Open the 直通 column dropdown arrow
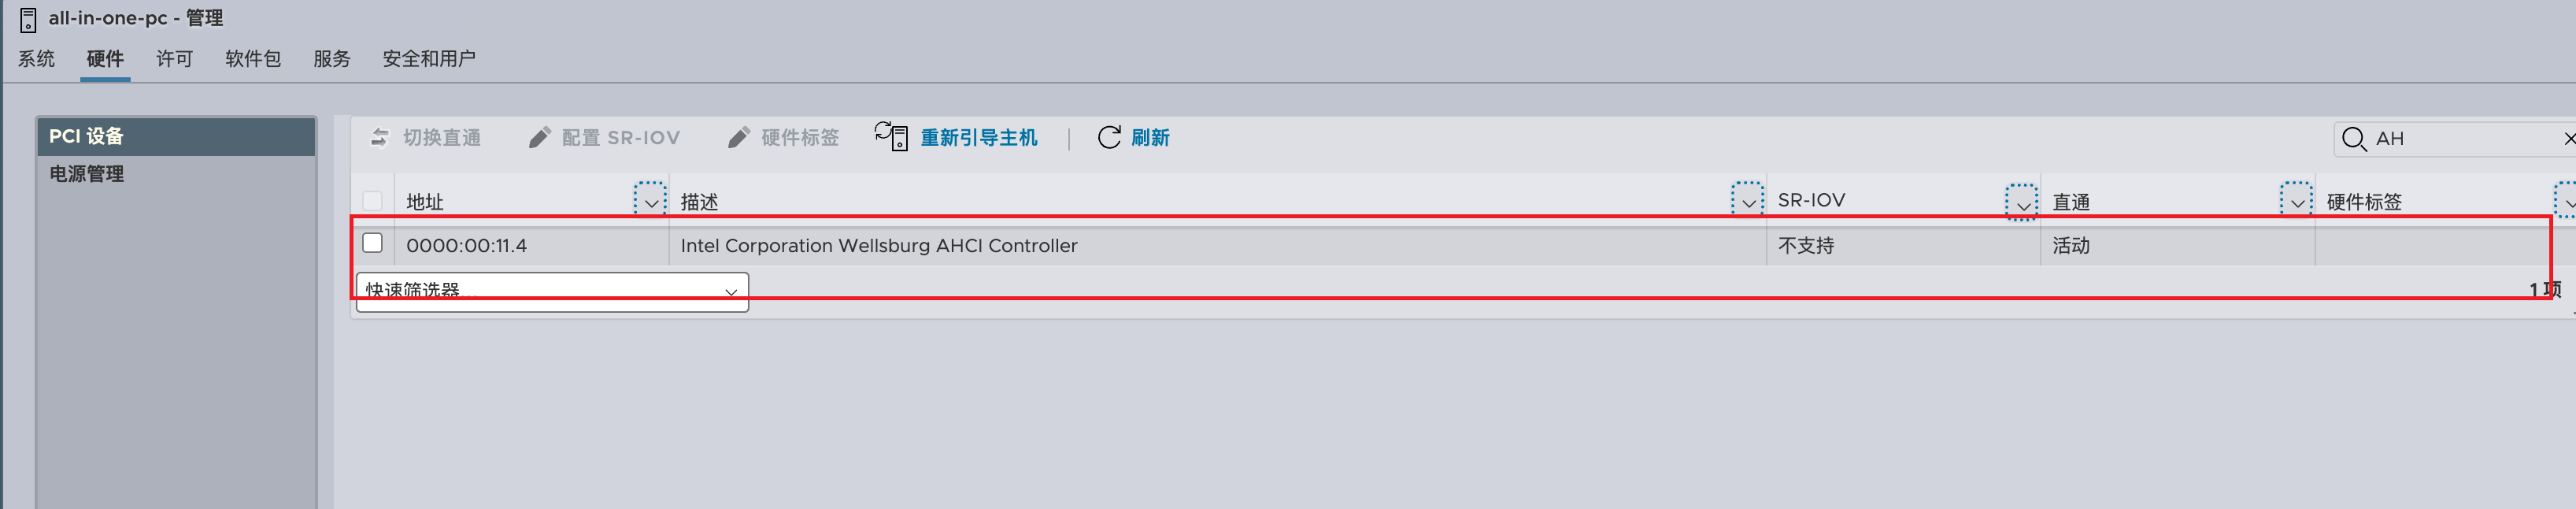The width and height of the screenshot is (2576, 509). point(2296,199)
